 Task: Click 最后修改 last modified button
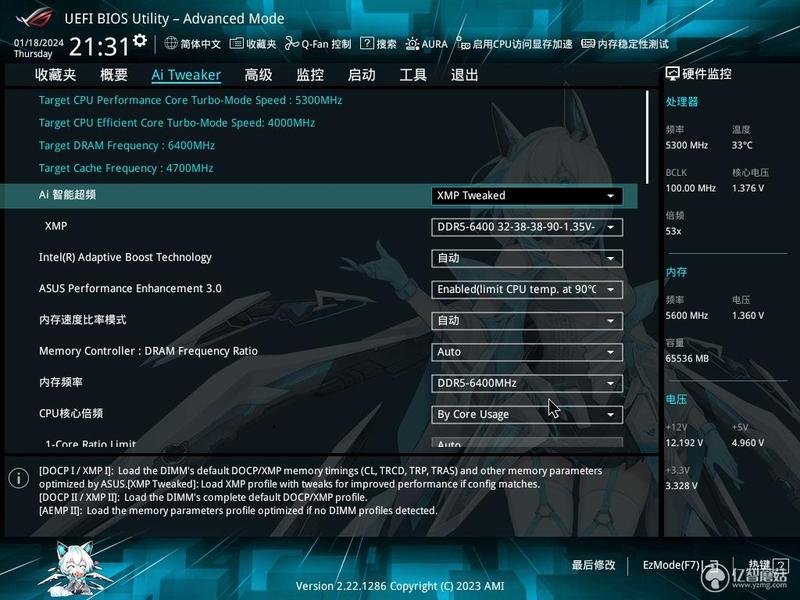pyautogui.click(x=593, y=565)
